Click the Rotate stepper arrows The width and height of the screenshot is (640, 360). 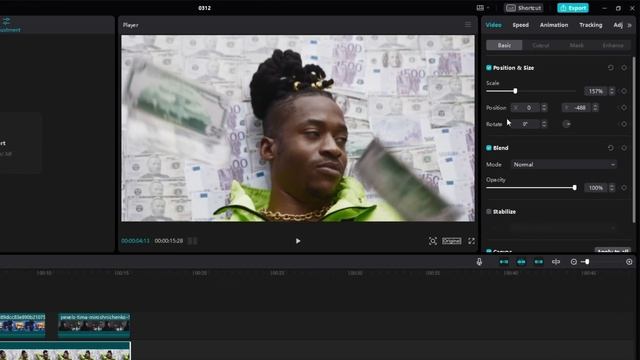pyautogui.click(x=544, y=124)
